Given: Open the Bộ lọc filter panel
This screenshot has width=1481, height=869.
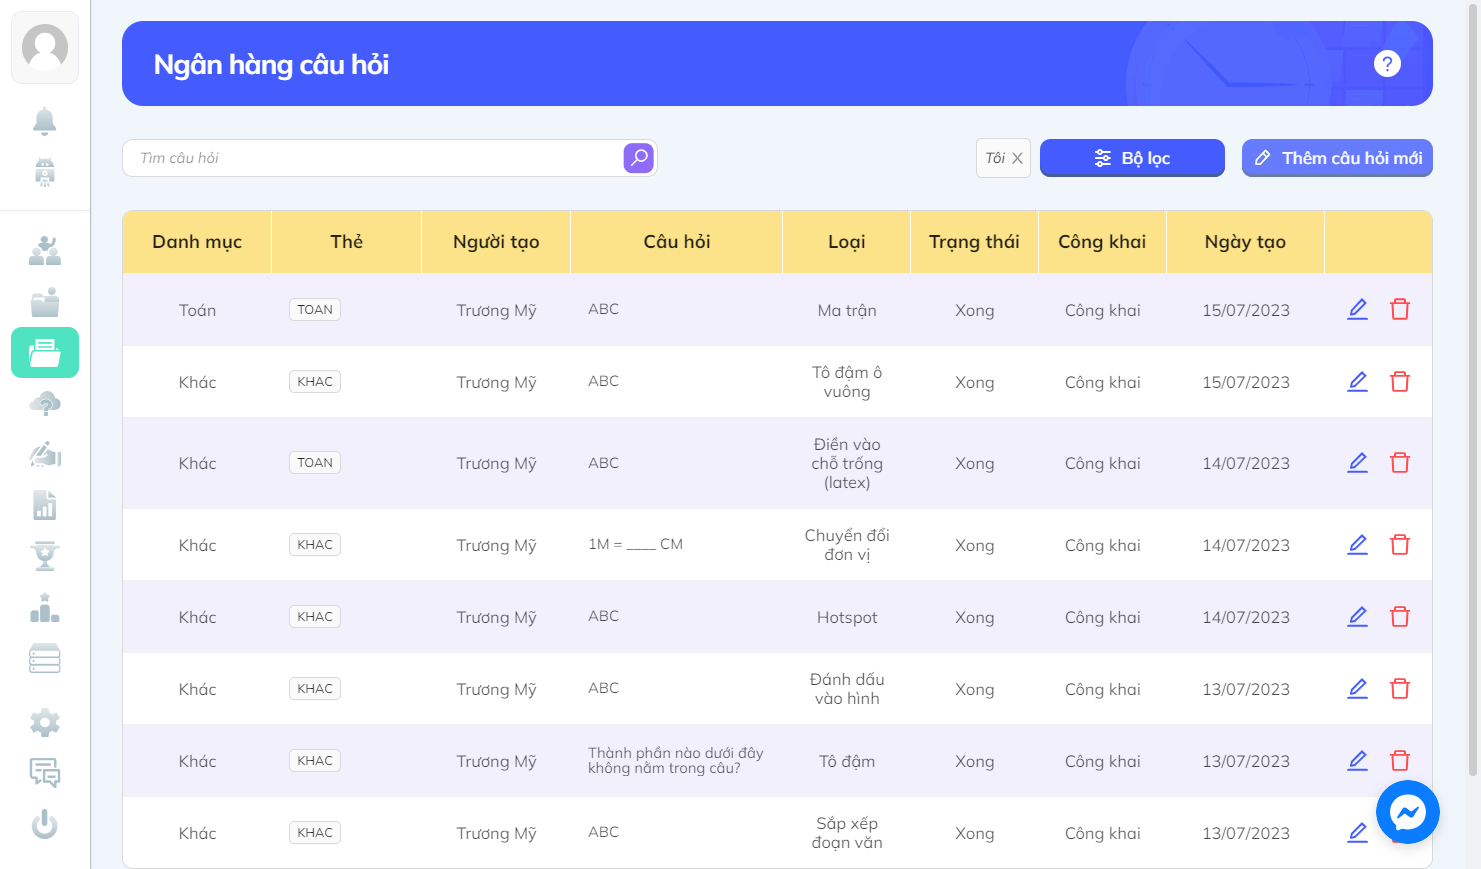Looking at the screenshot, I should tap(1132, 158).
